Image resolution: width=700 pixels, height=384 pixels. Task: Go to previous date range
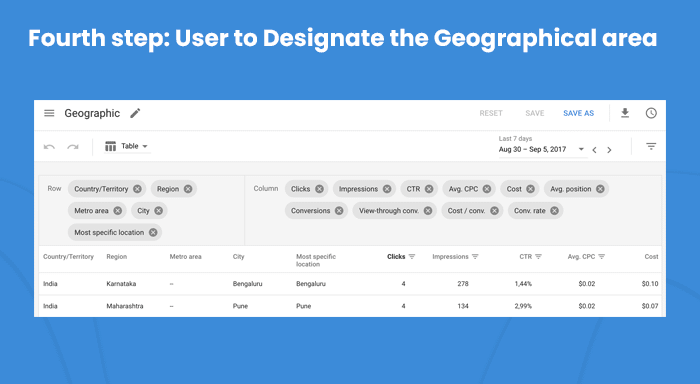[594, 150]
